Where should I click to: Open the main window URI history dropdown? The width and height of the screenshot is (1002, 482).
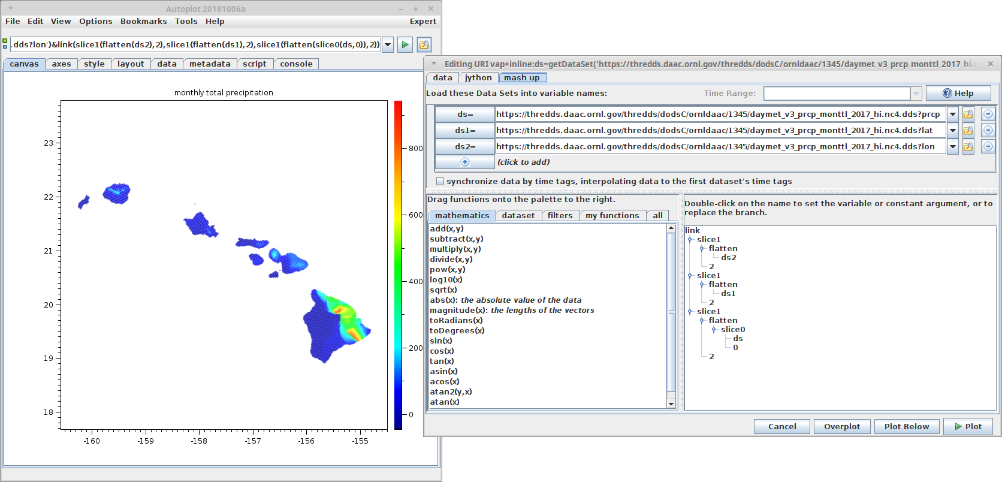click(388, 45)
